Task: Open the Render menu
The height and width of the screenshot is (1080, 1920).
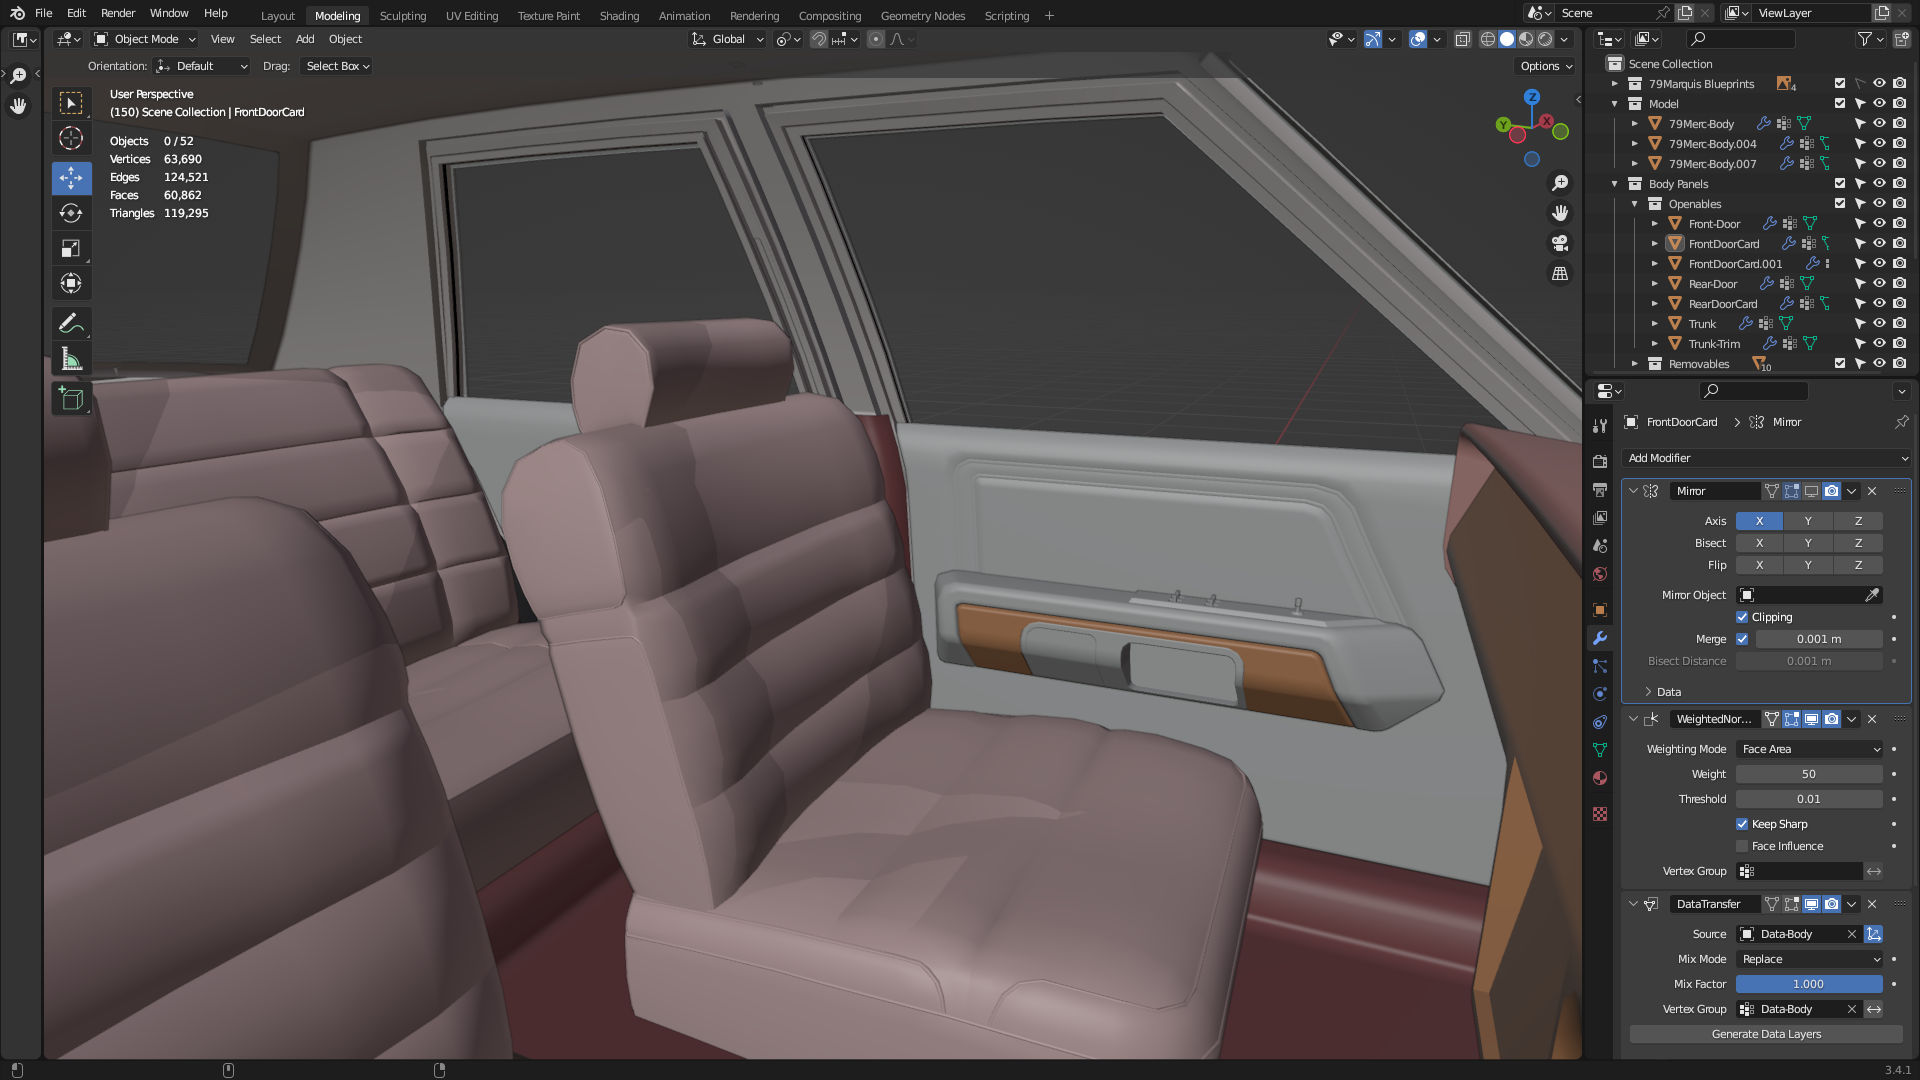Action: (118, 13)
